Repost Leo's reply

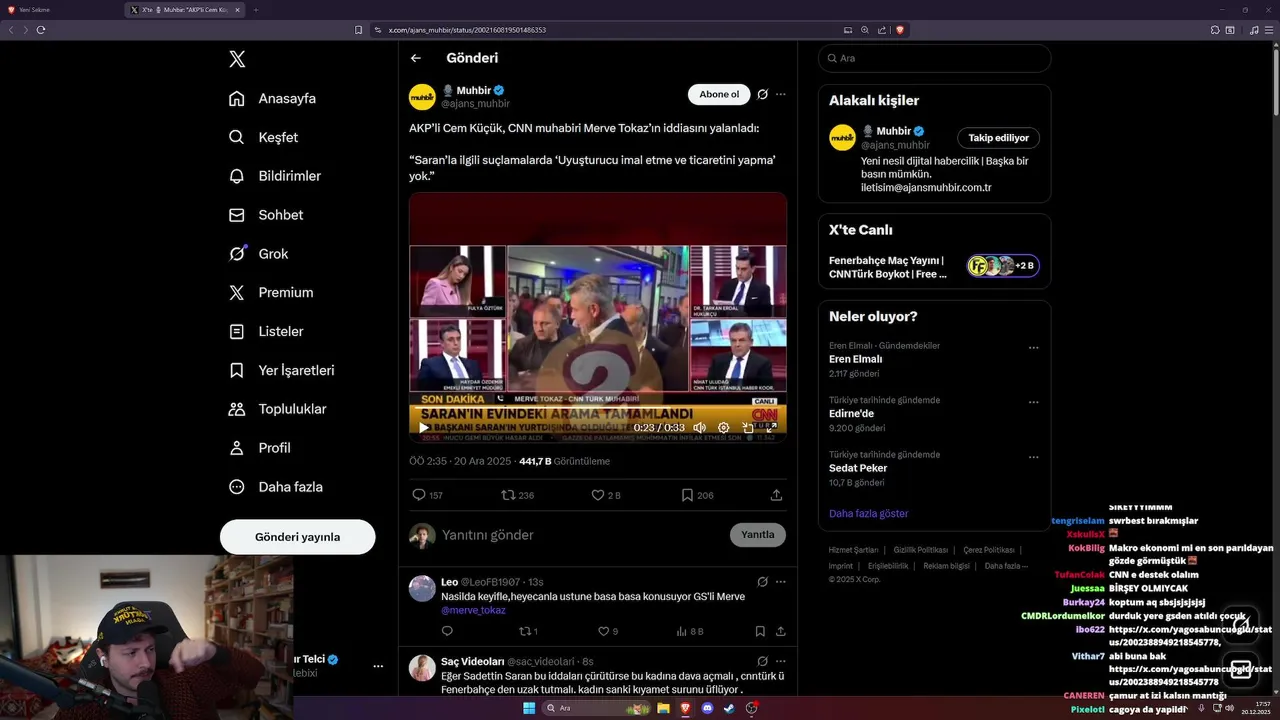coord(527,631)
